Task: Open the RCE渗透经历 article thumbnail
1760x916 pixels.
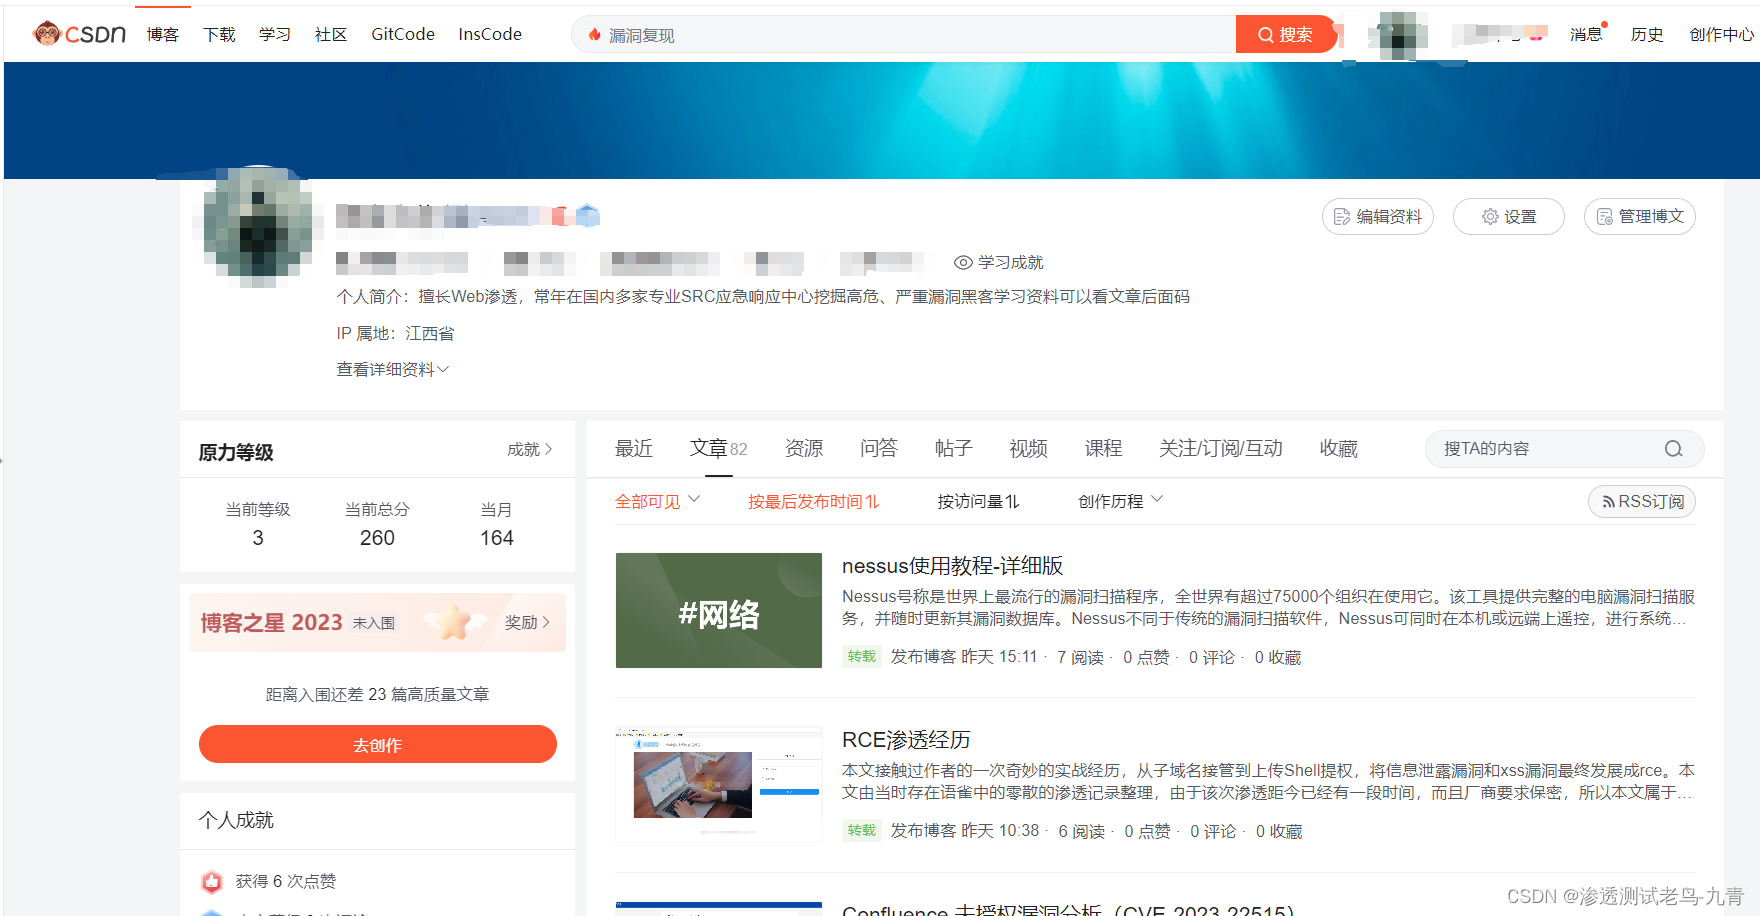Action: tap(719, 785)
